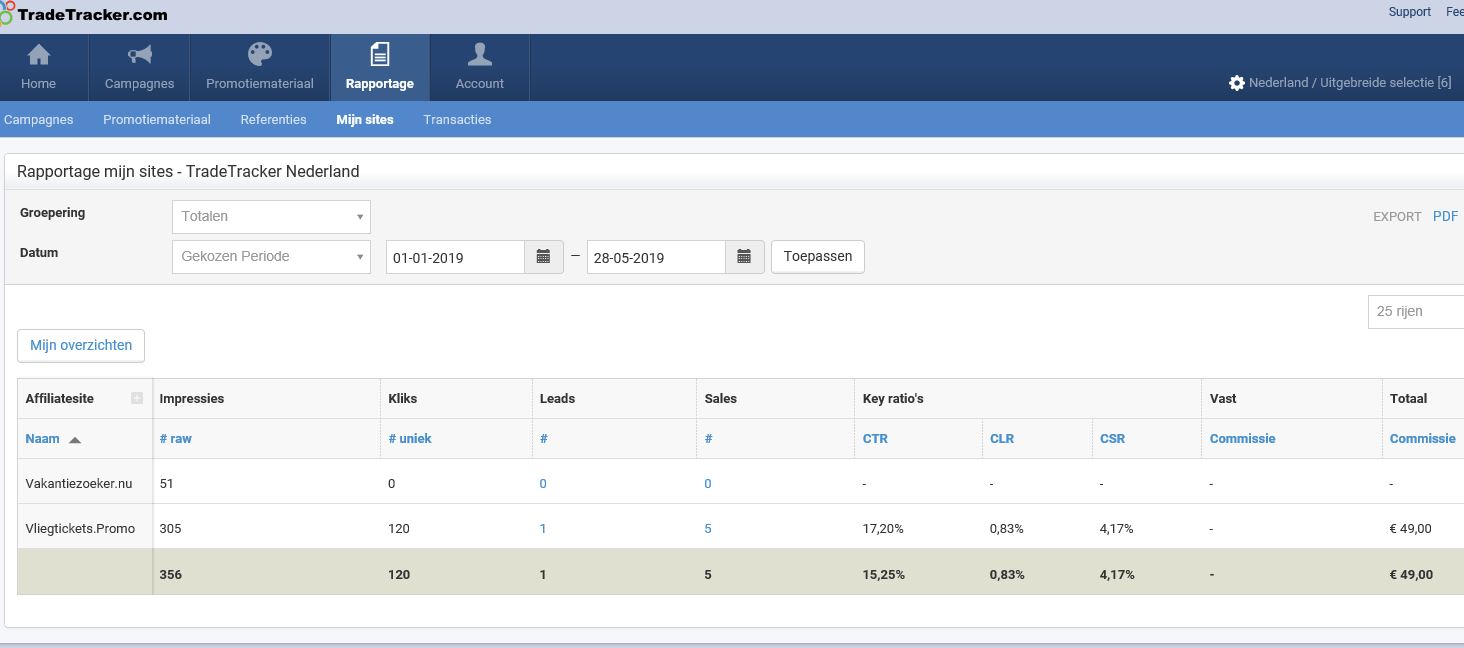Open the 25 rijen dropdown
This screenshot has width=1464, height=648.
click(x=1416, y=311)
